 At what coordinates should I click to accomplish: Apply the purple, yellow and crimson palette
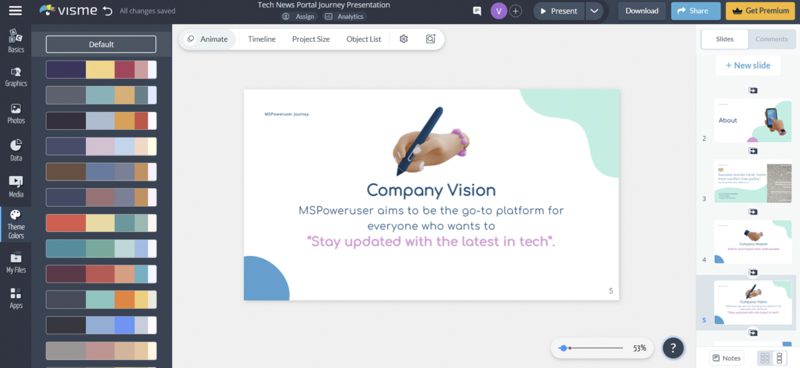(101, 69)
